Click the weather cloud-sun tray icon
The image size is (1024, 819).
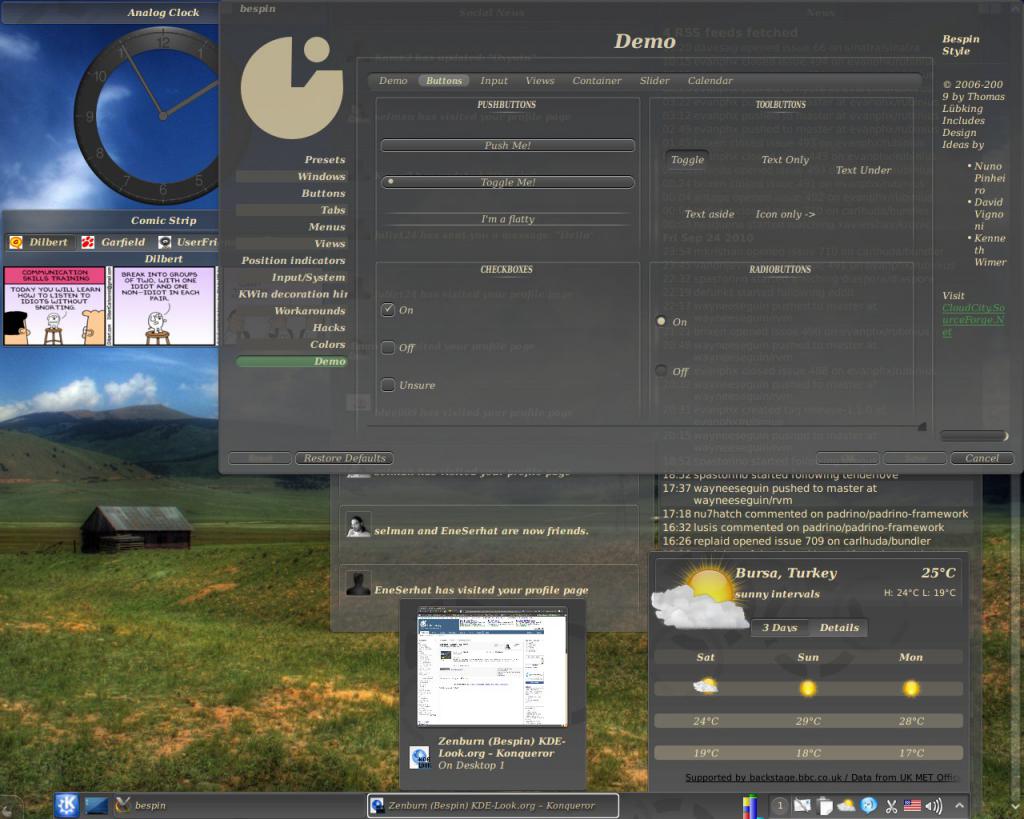tap(846, 805)
